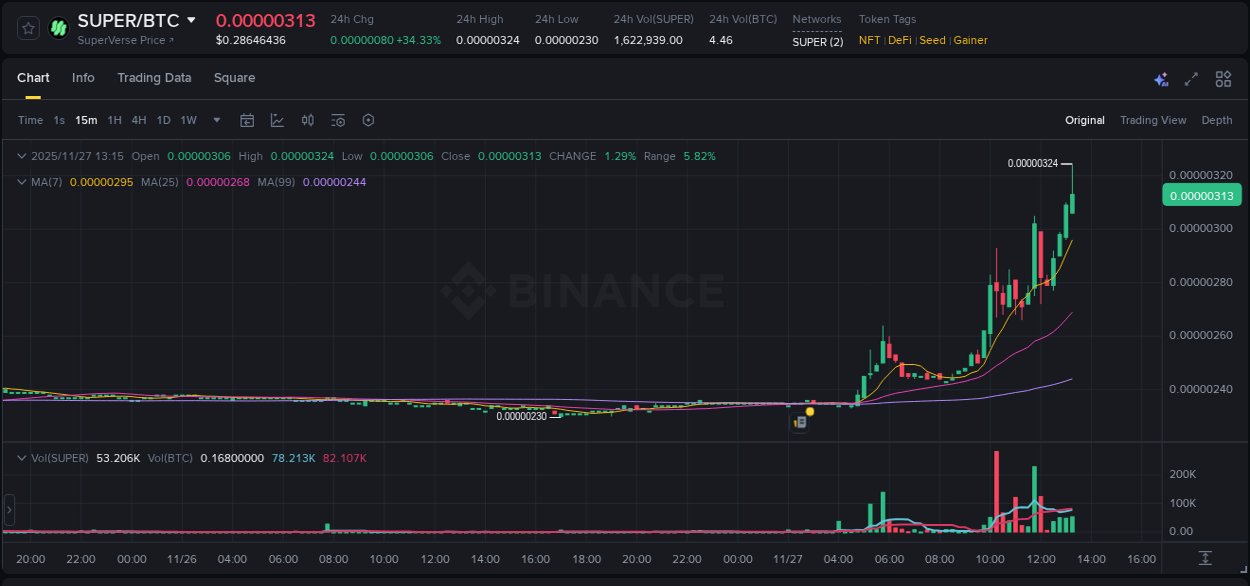Expand the chart to fullscreen
1250x586 pixels.
(x=1191, y=78)
